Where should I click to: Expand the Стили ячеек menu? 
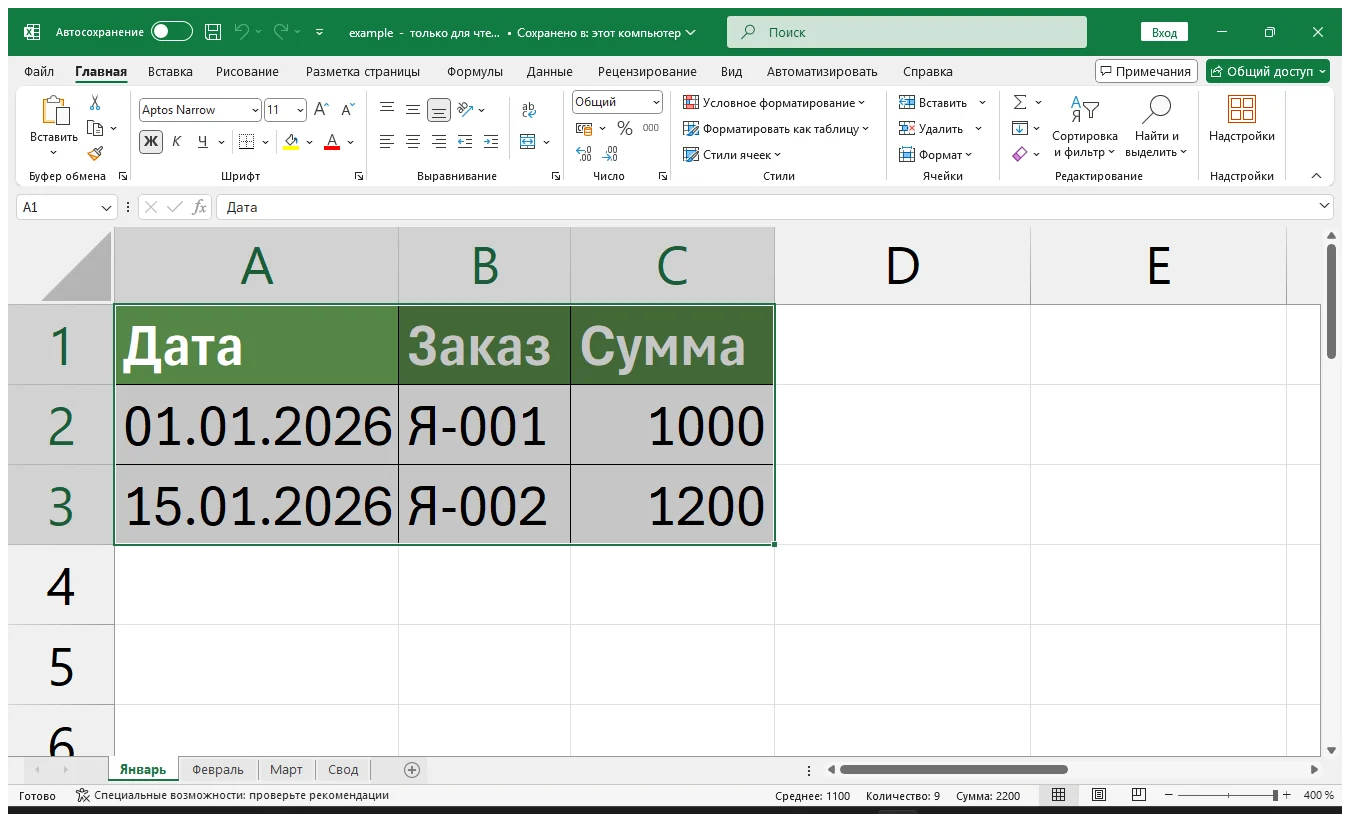(x=732, y=154)
